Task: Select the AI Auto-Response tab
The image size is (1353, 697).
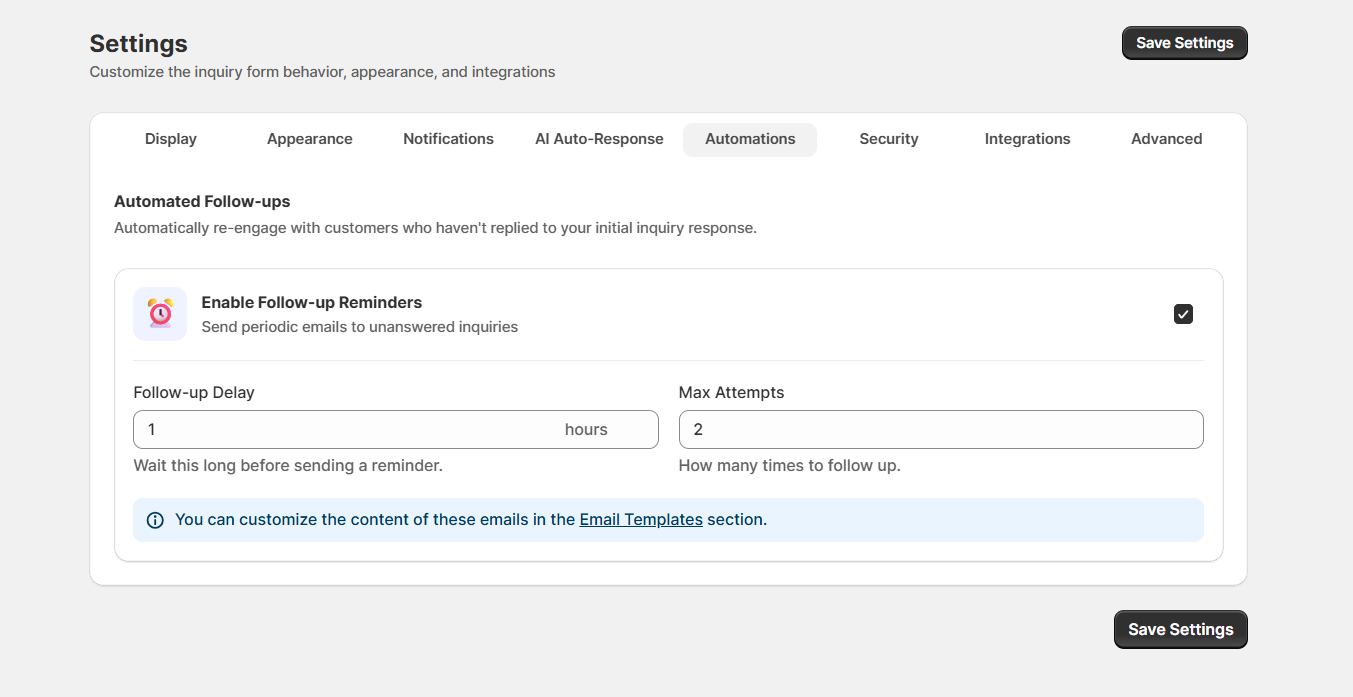Action: point(599,139)
